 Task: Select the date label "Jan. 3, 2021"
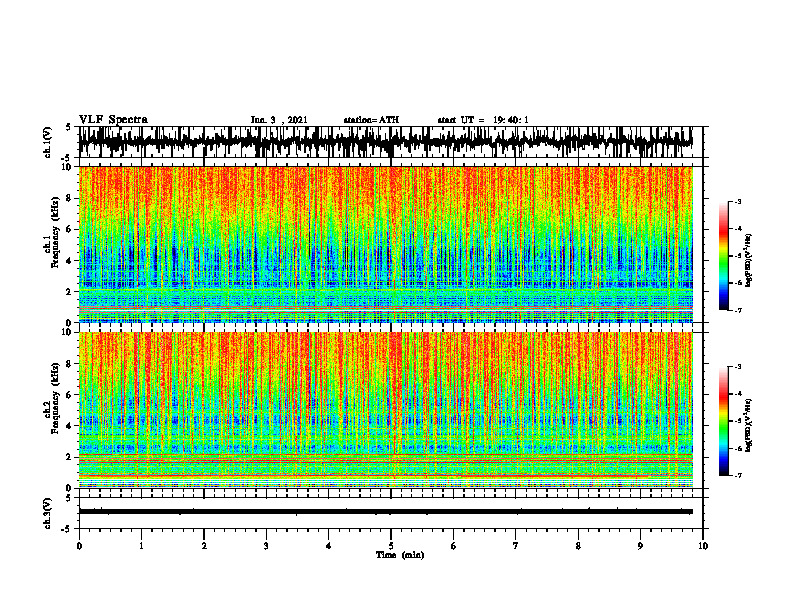click(279, 120)
